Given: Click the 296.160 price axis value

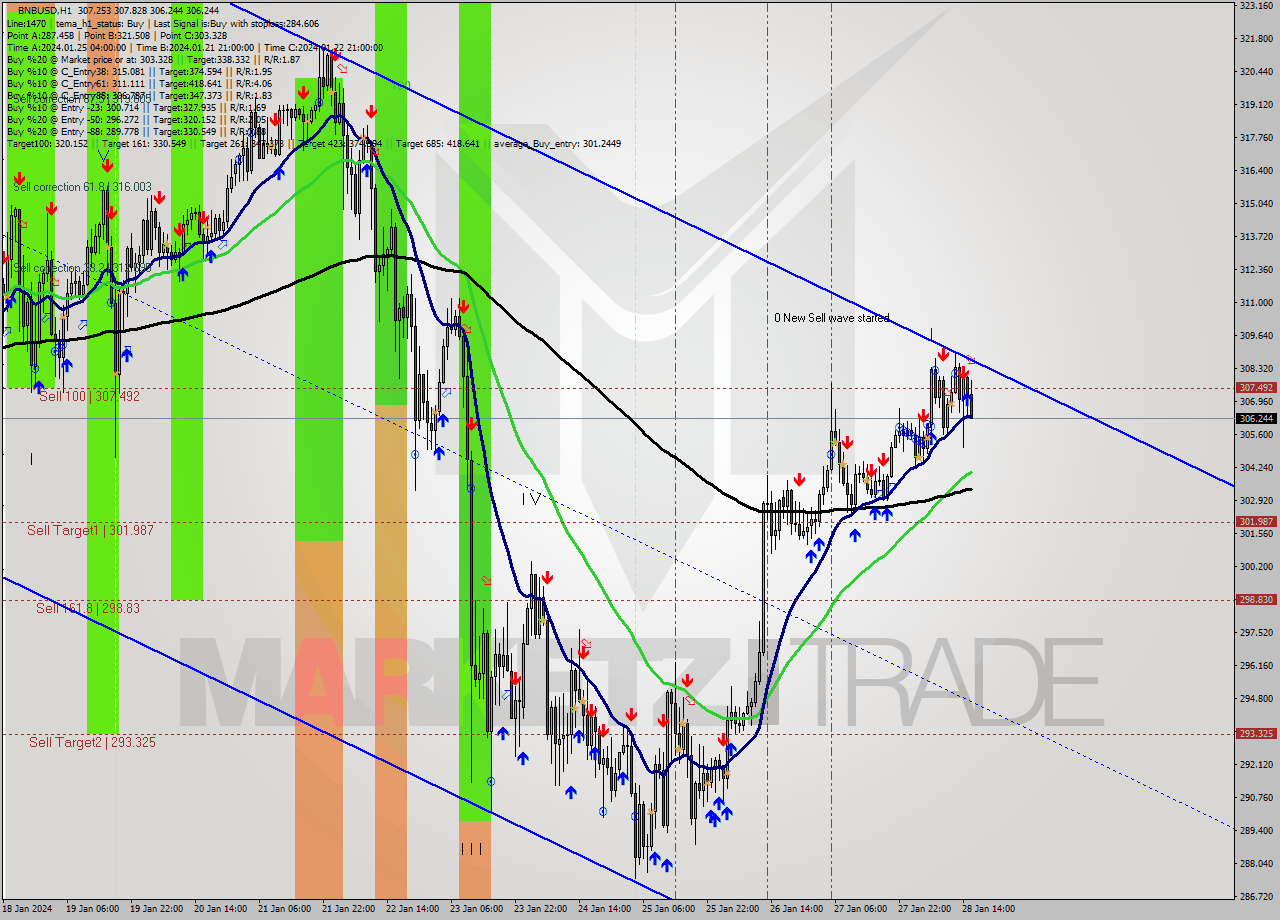Looking at the screenshot, I should (x=1256, y=666).
